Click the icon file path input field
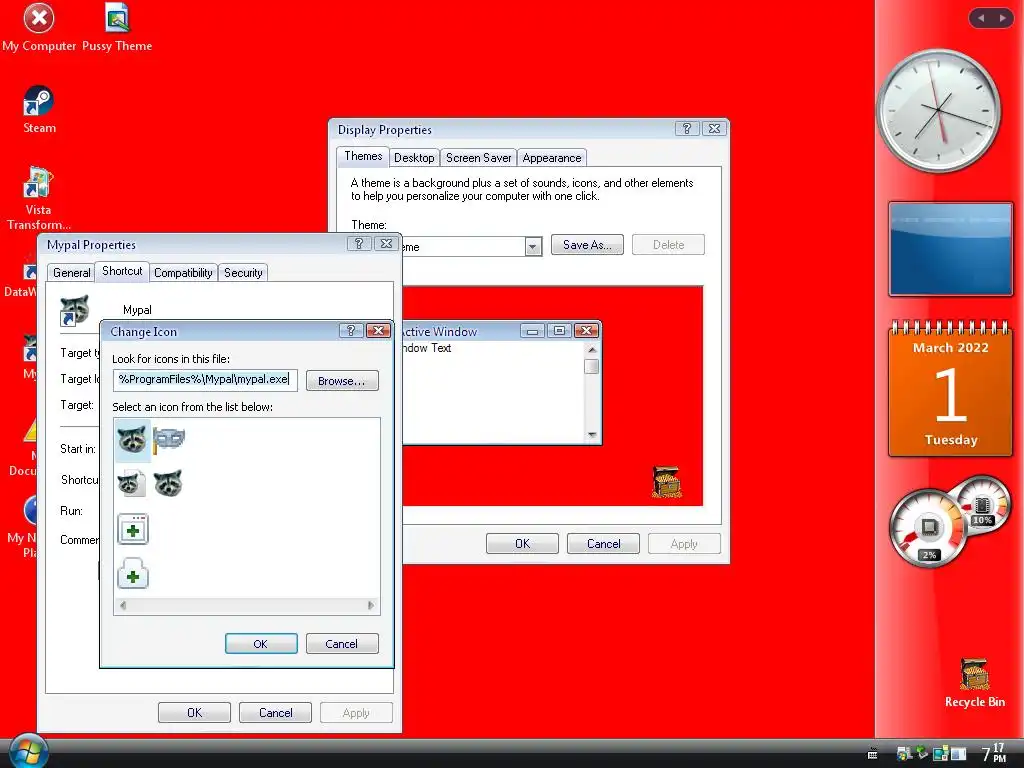 205,379
